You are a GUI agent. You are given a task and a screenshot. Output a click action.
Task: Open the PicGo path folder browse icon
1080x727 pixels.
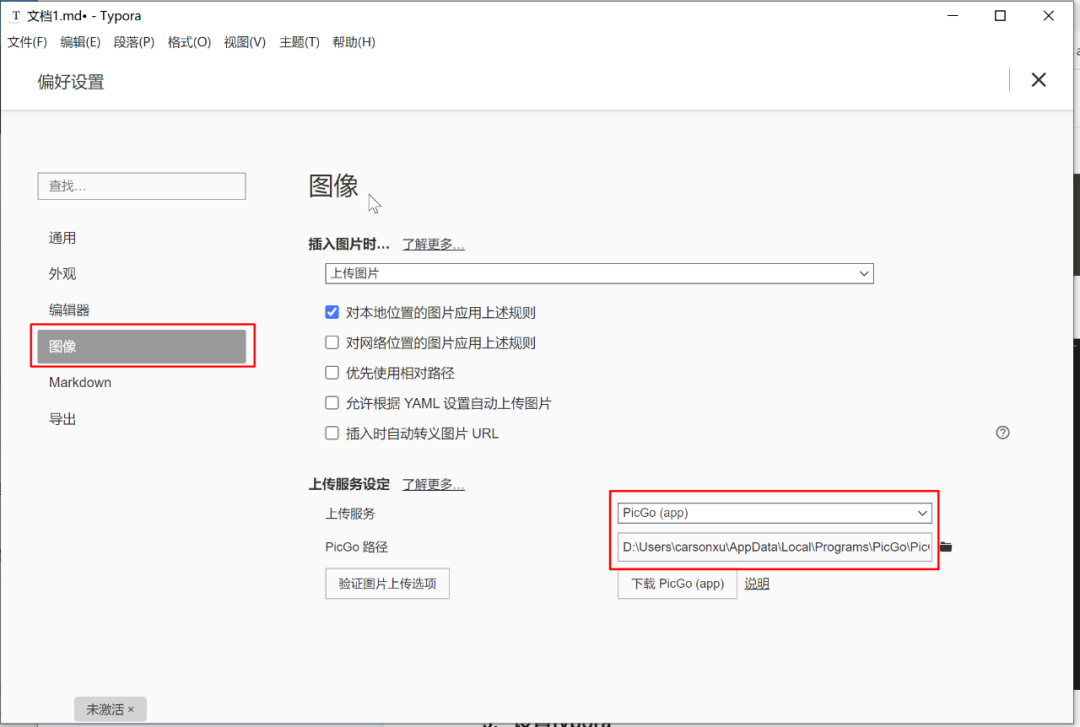click(x=946, y=546)
